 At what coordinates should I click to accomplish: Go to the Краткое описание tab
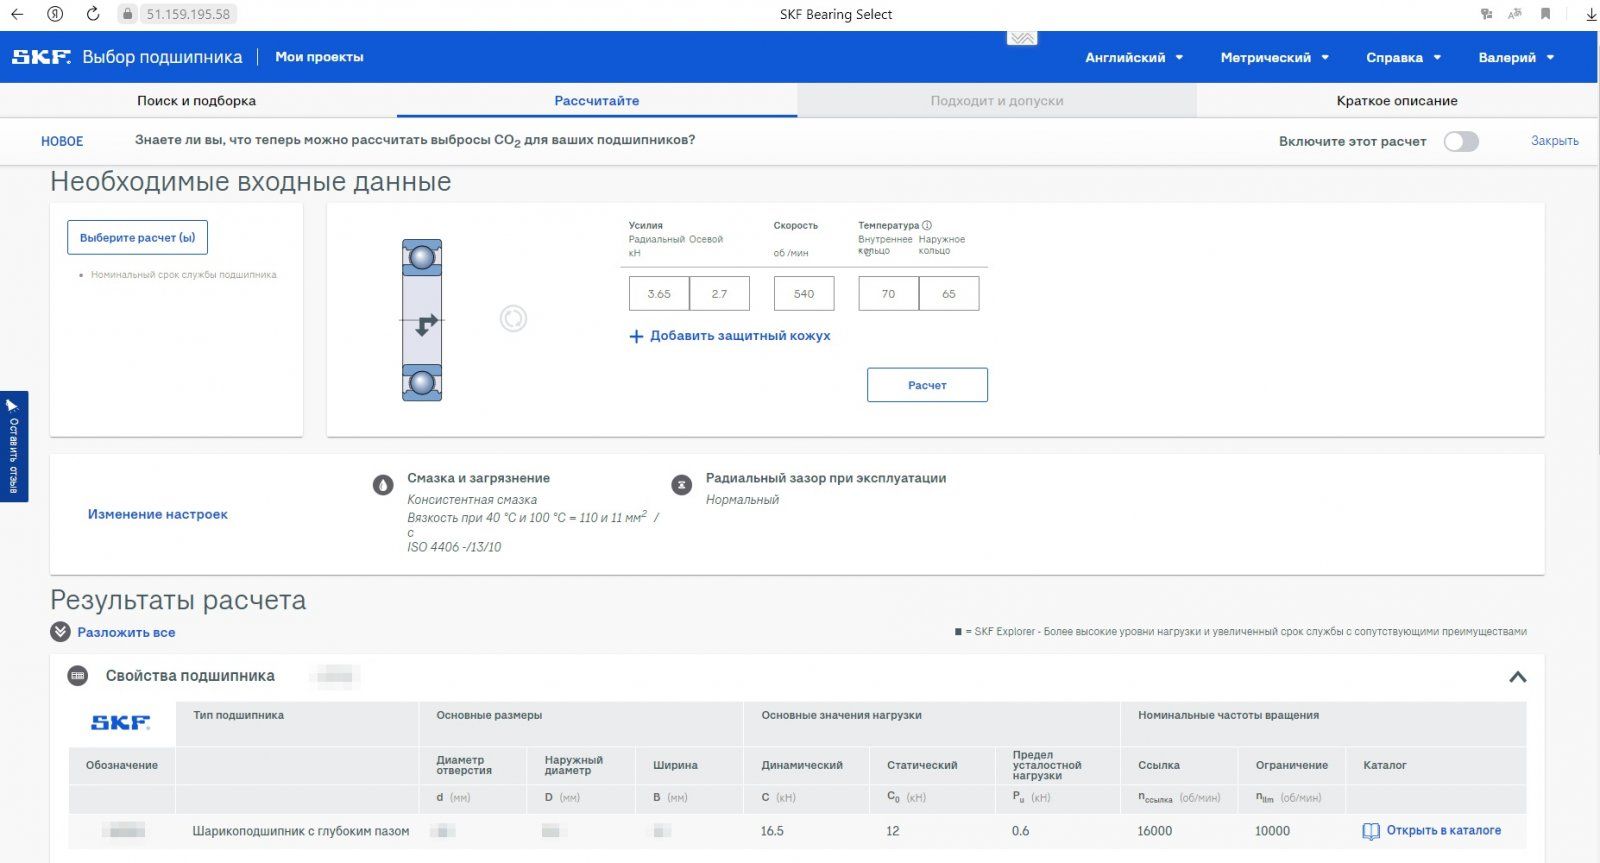pos(1397,100)
